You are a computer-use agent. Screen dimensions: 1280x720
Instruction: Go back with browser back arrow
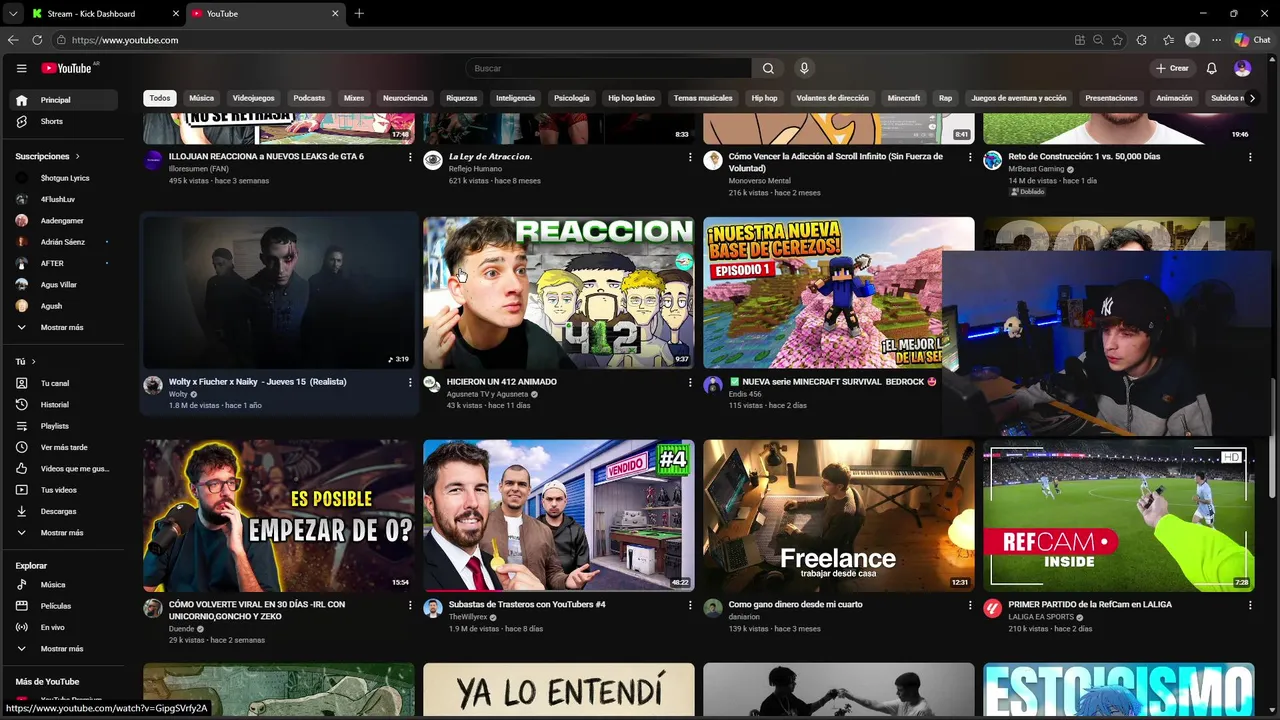pyautogui.click(x=13, y=40)
